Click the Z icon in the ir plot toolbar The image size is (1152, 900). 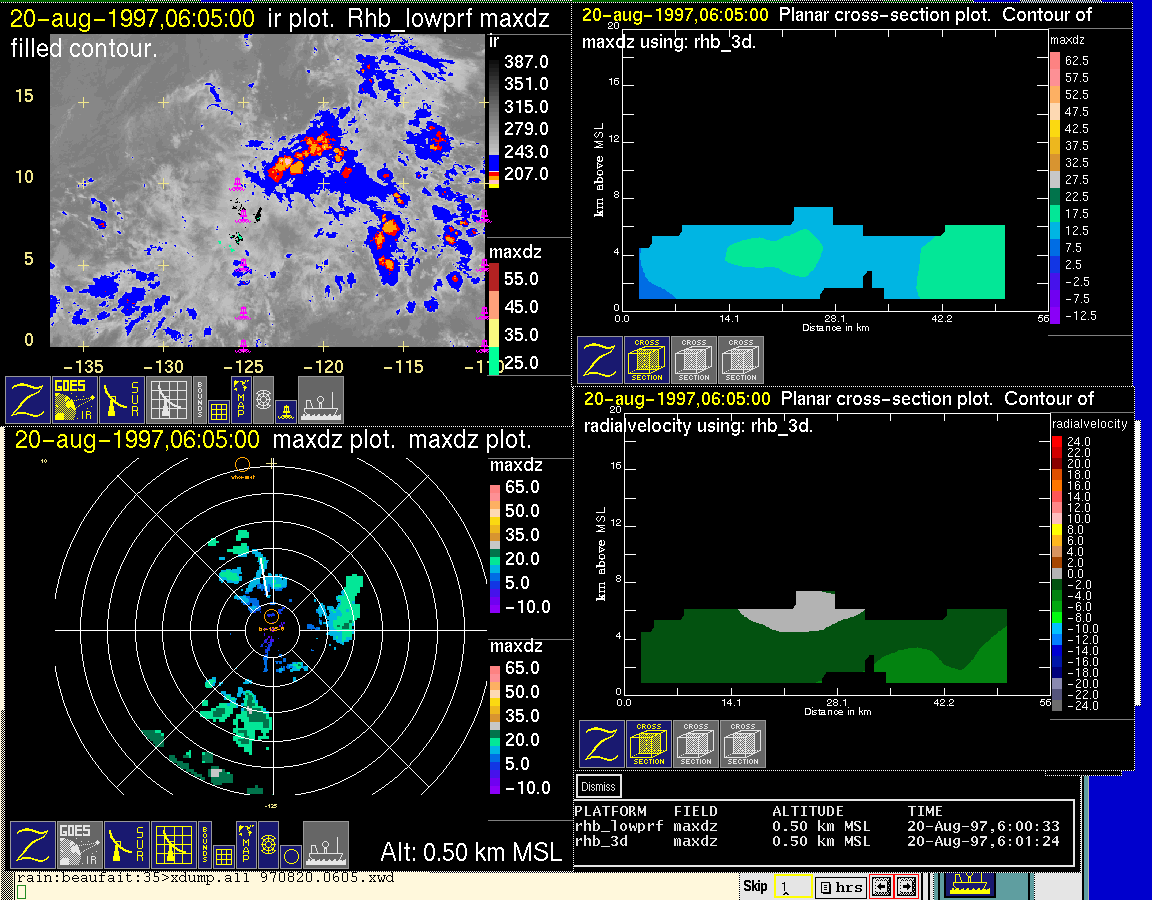click(28, 399)
